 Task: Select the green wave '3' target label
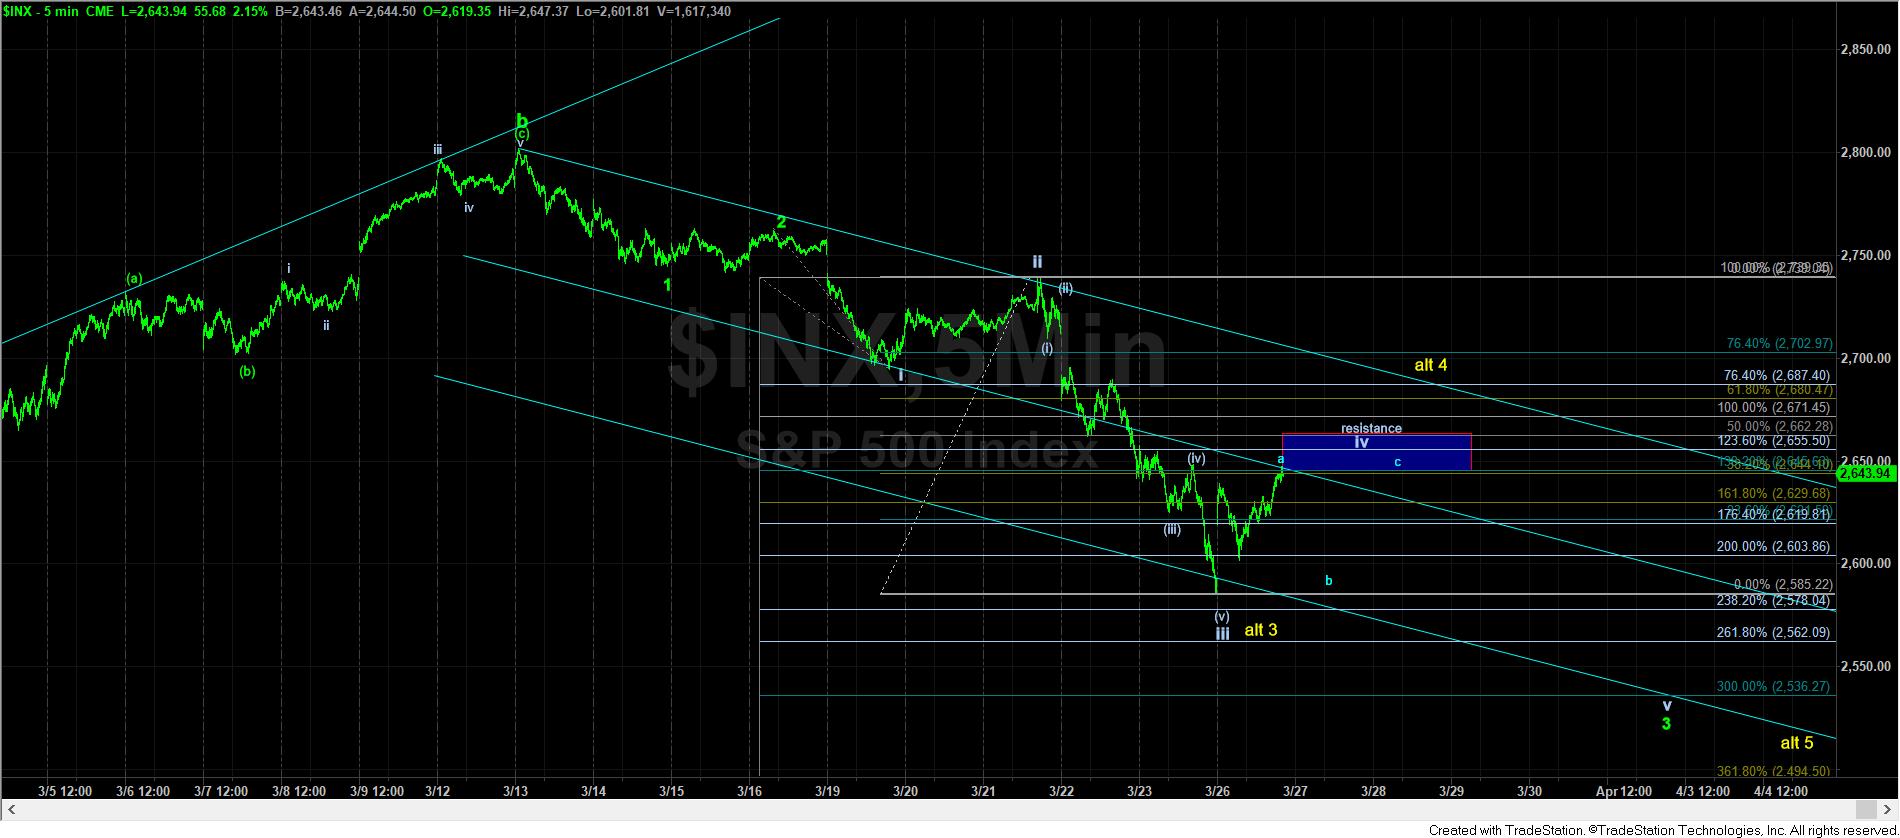pyautogui.click(x=1666, y=724)
